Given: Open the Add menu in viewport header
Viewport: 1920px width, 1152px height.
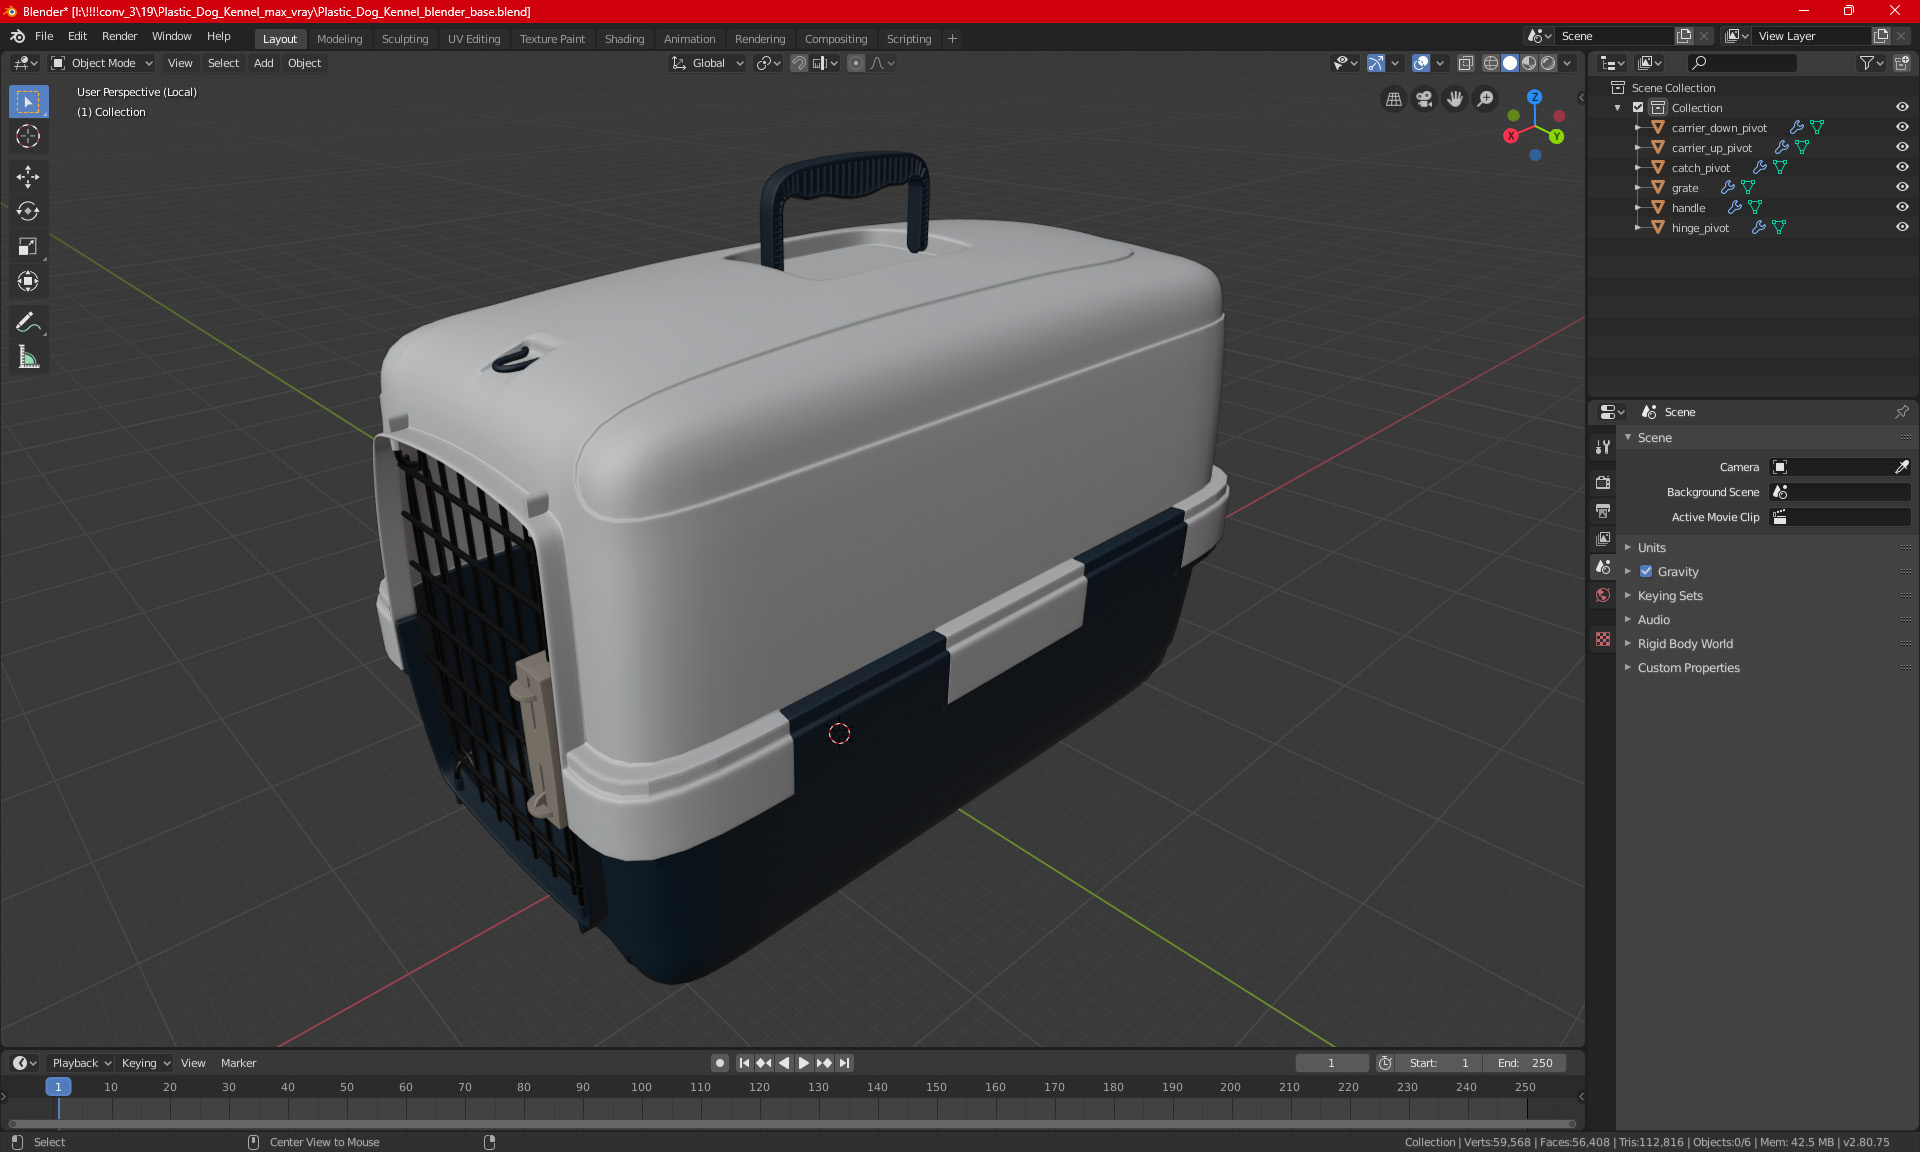Looking at the screenshot, I should click(x=263, y=63).
